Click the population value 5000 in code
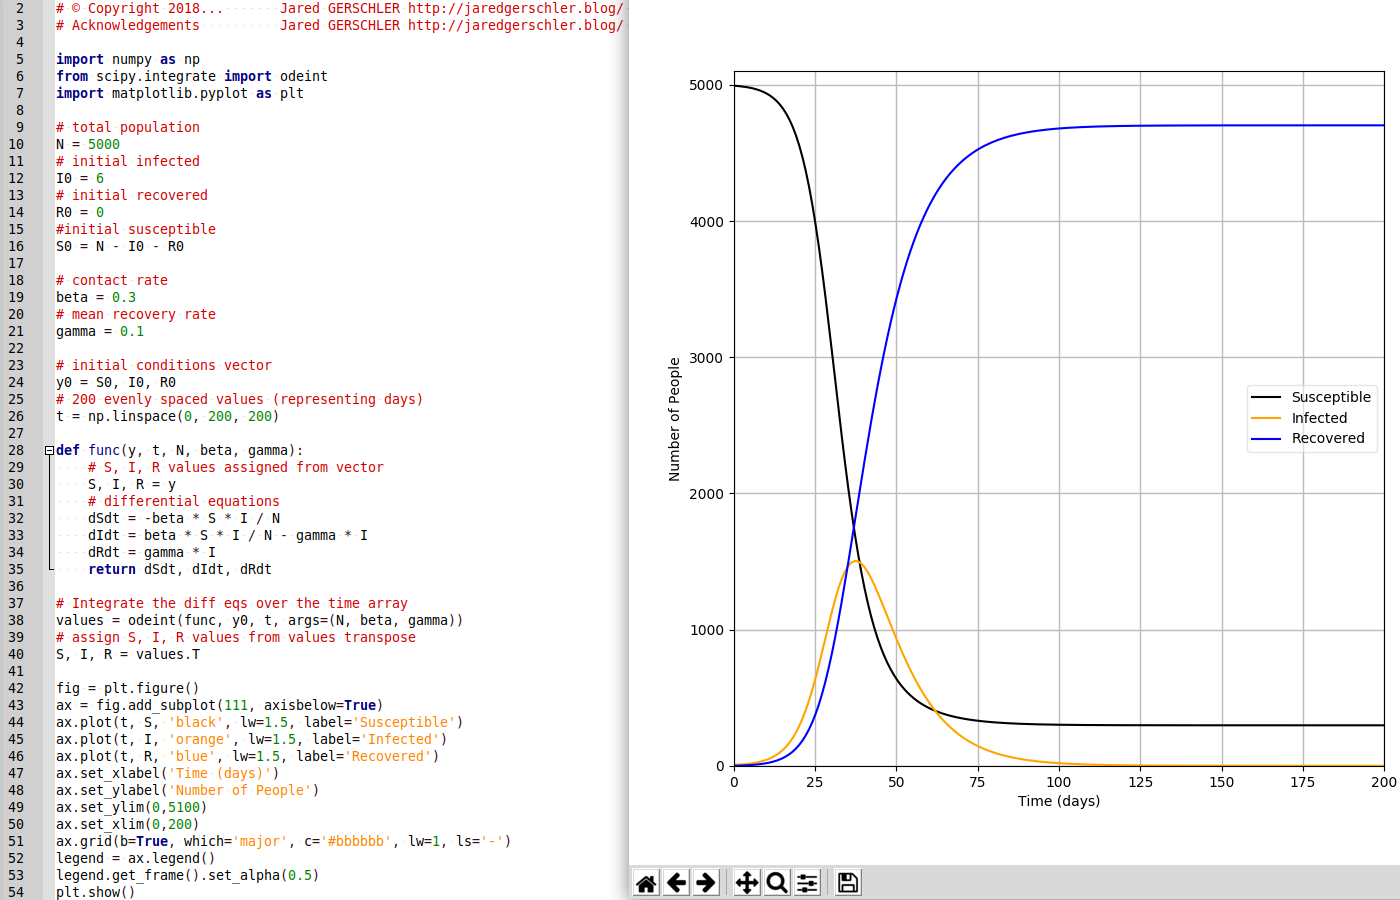The width and height of the screenshot is (1400, 900). point(104,144)
